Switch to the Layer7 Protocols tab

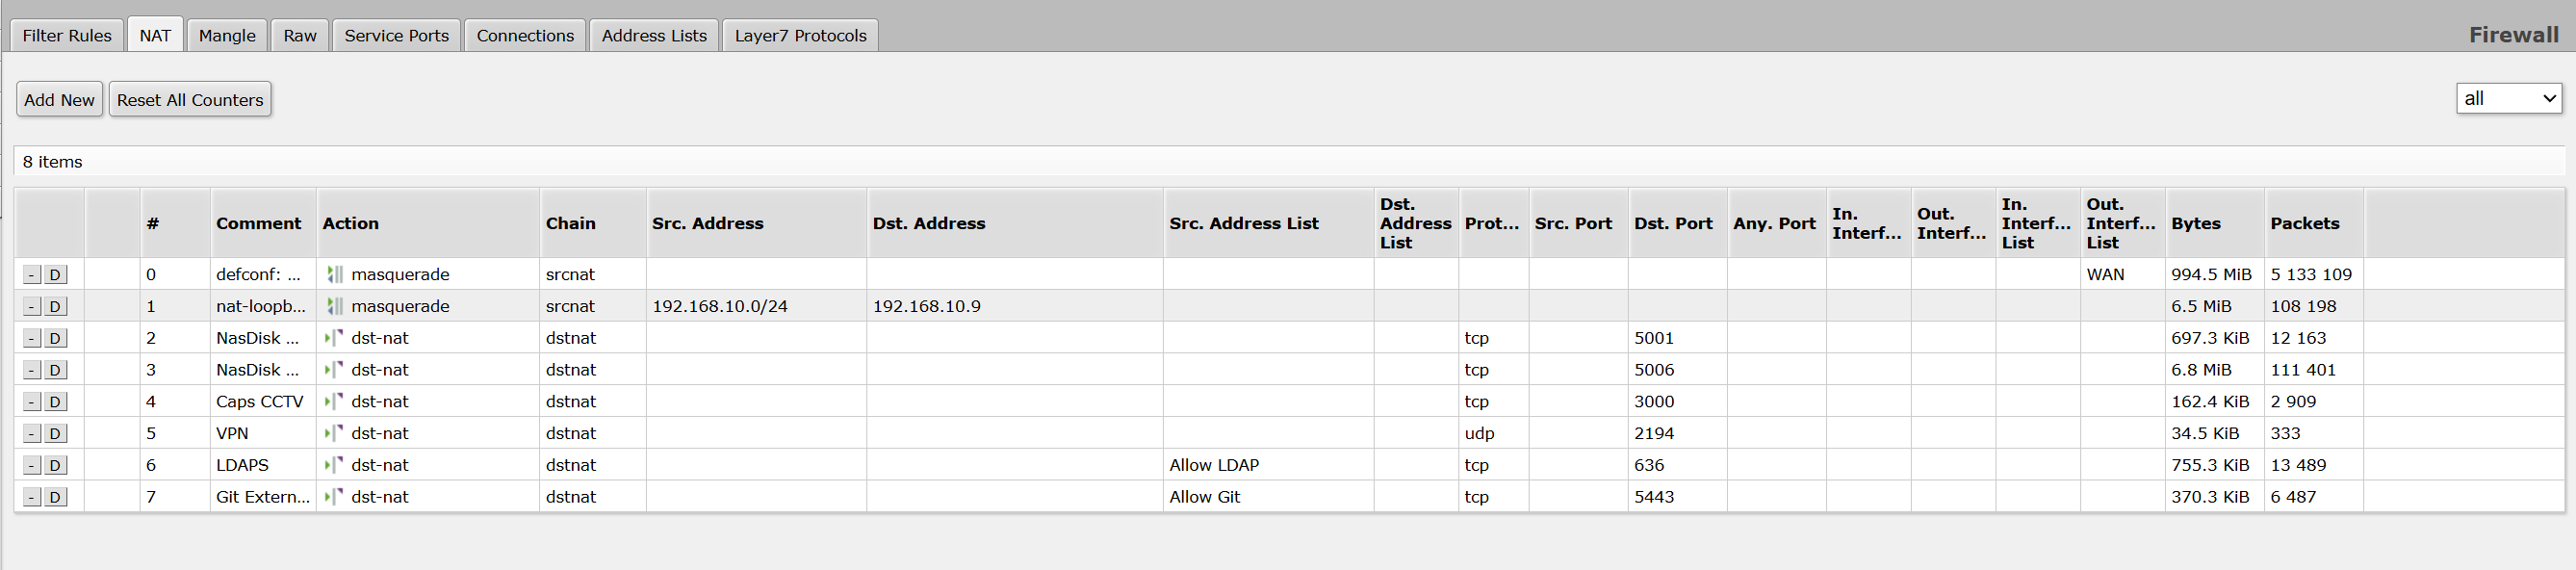coord(801,35)
